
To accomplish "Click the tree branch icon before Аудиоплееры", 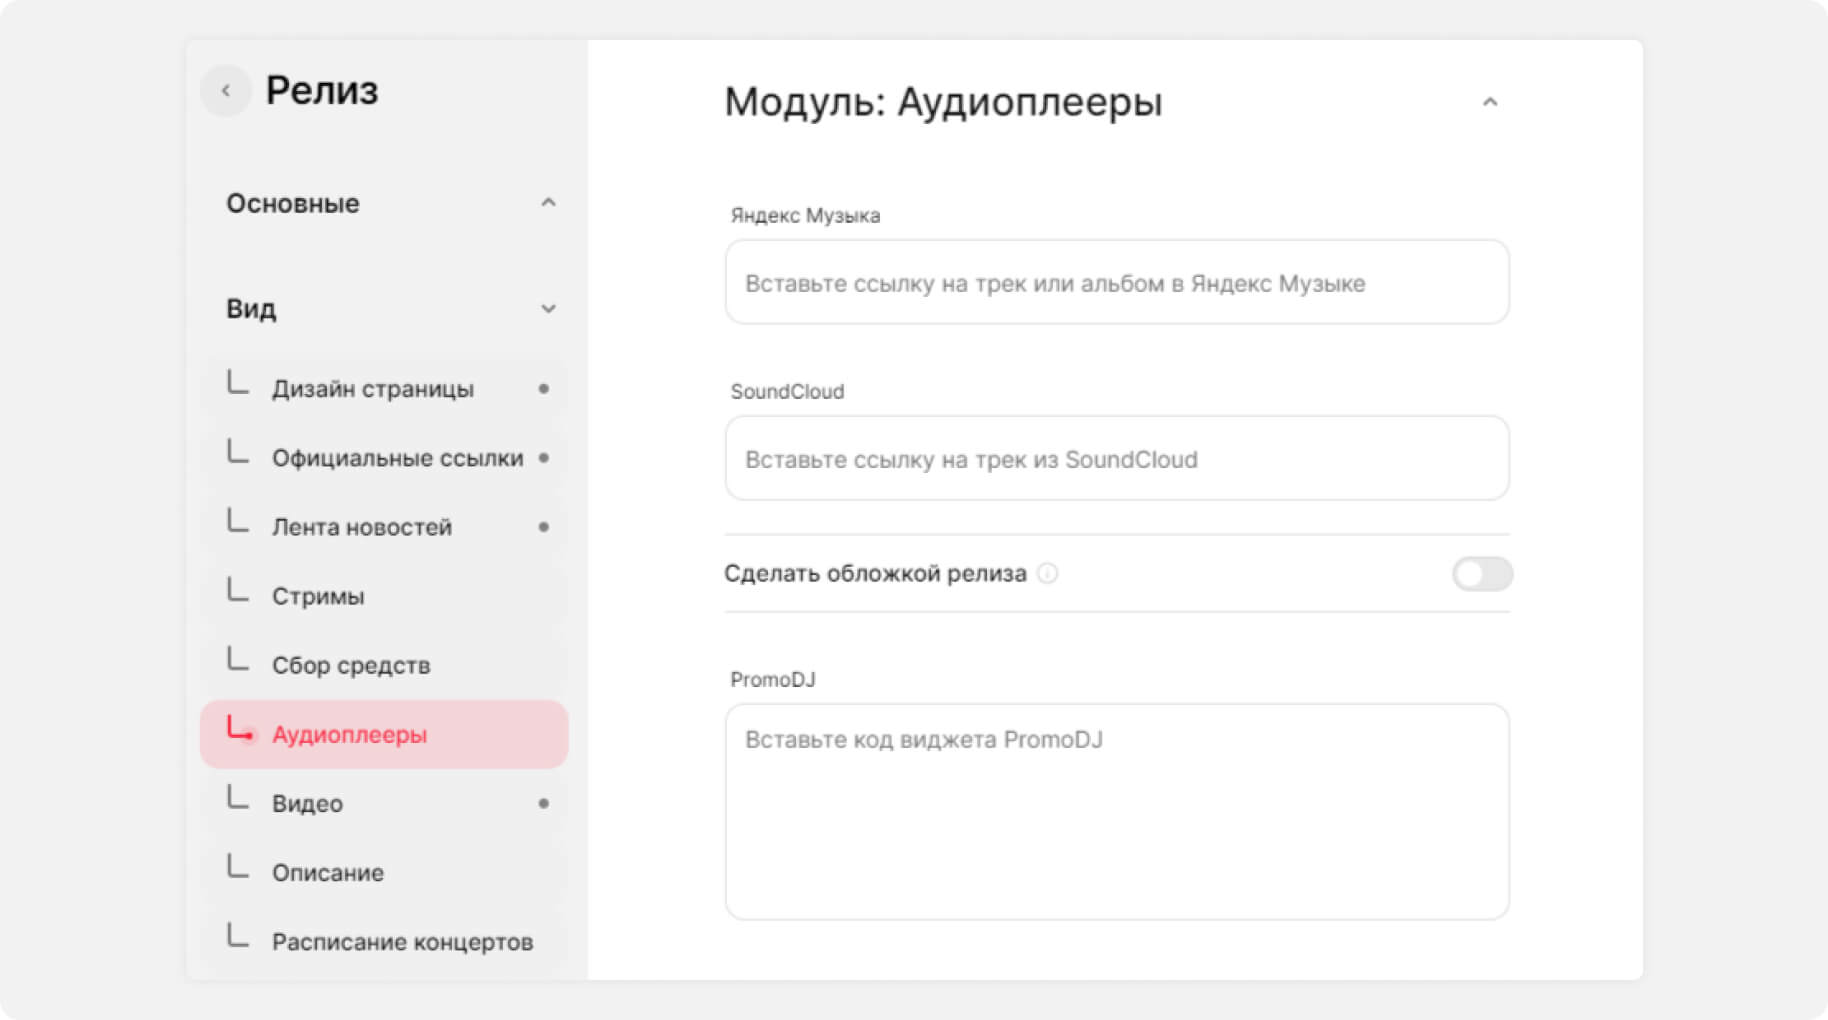I will (x=239, y=730).
